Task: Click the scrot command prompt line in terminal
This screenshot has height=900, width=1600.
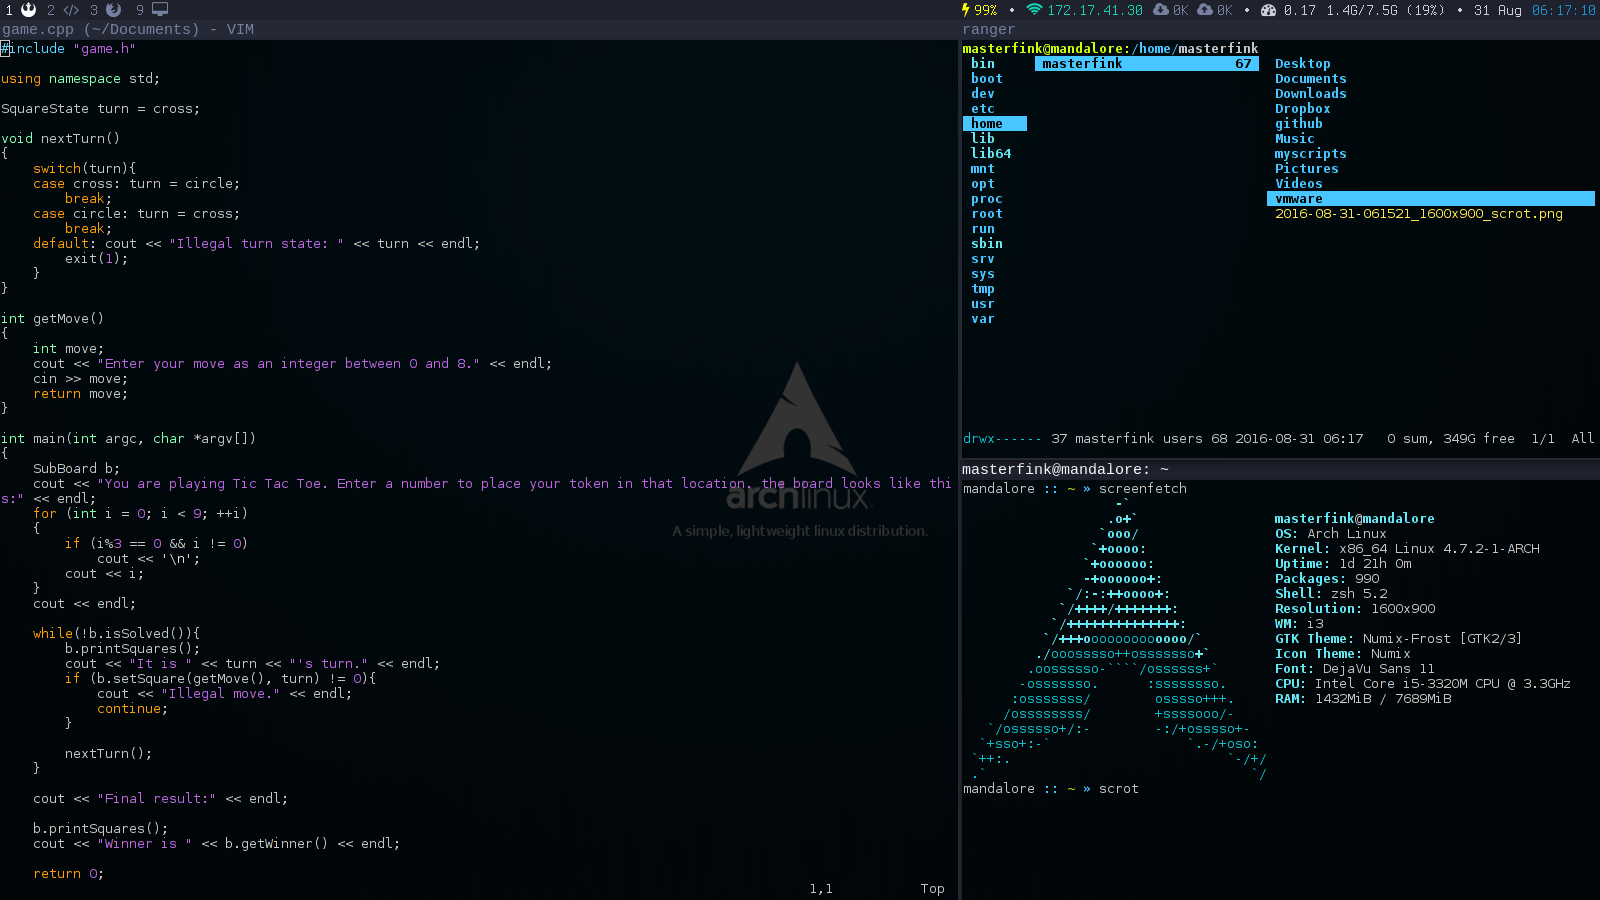Action: coord(1051,788)
